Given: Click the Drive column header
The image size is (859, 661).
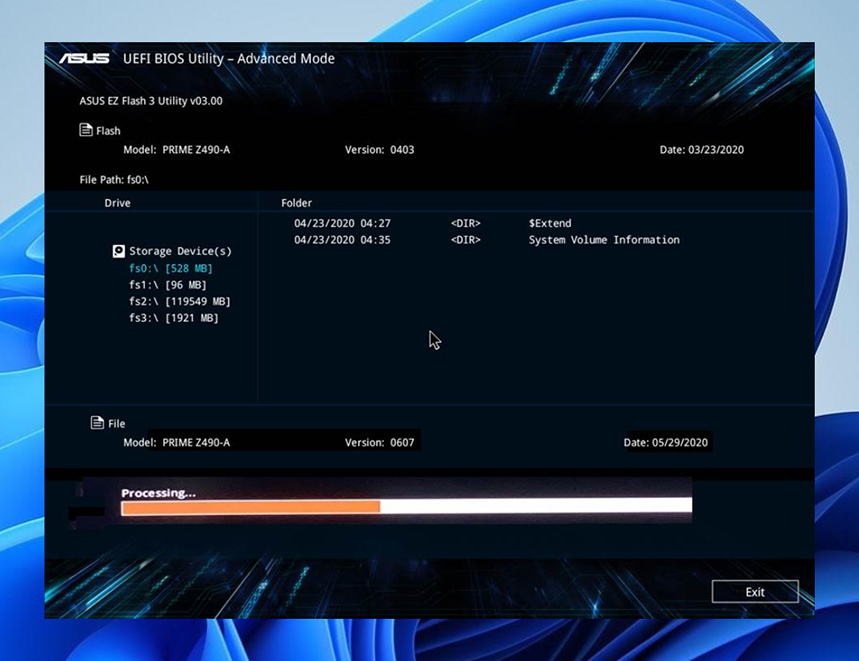Looking at the screenshot, I should tap(117, 203).
